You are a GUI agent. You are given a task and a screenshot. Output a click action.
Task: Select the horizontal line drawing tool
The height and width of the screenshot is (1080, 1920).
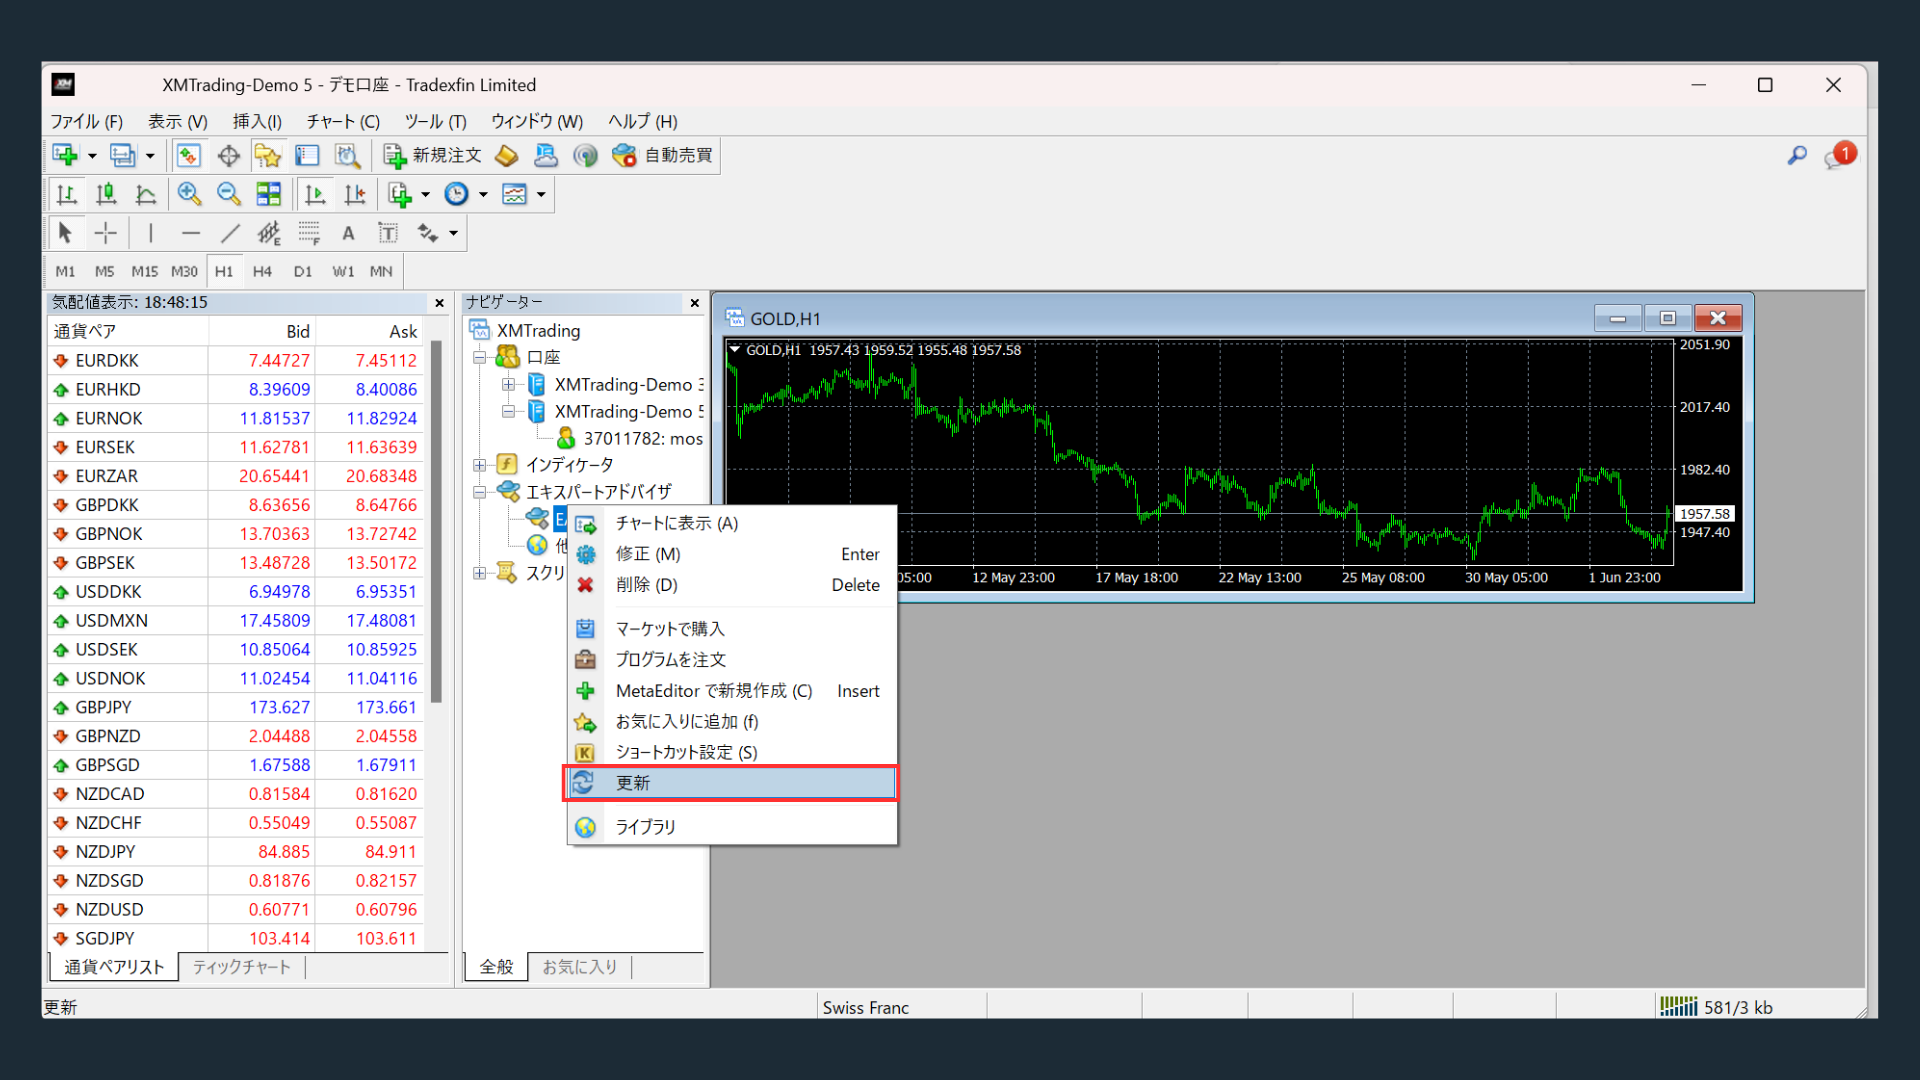tap(190, 233)
